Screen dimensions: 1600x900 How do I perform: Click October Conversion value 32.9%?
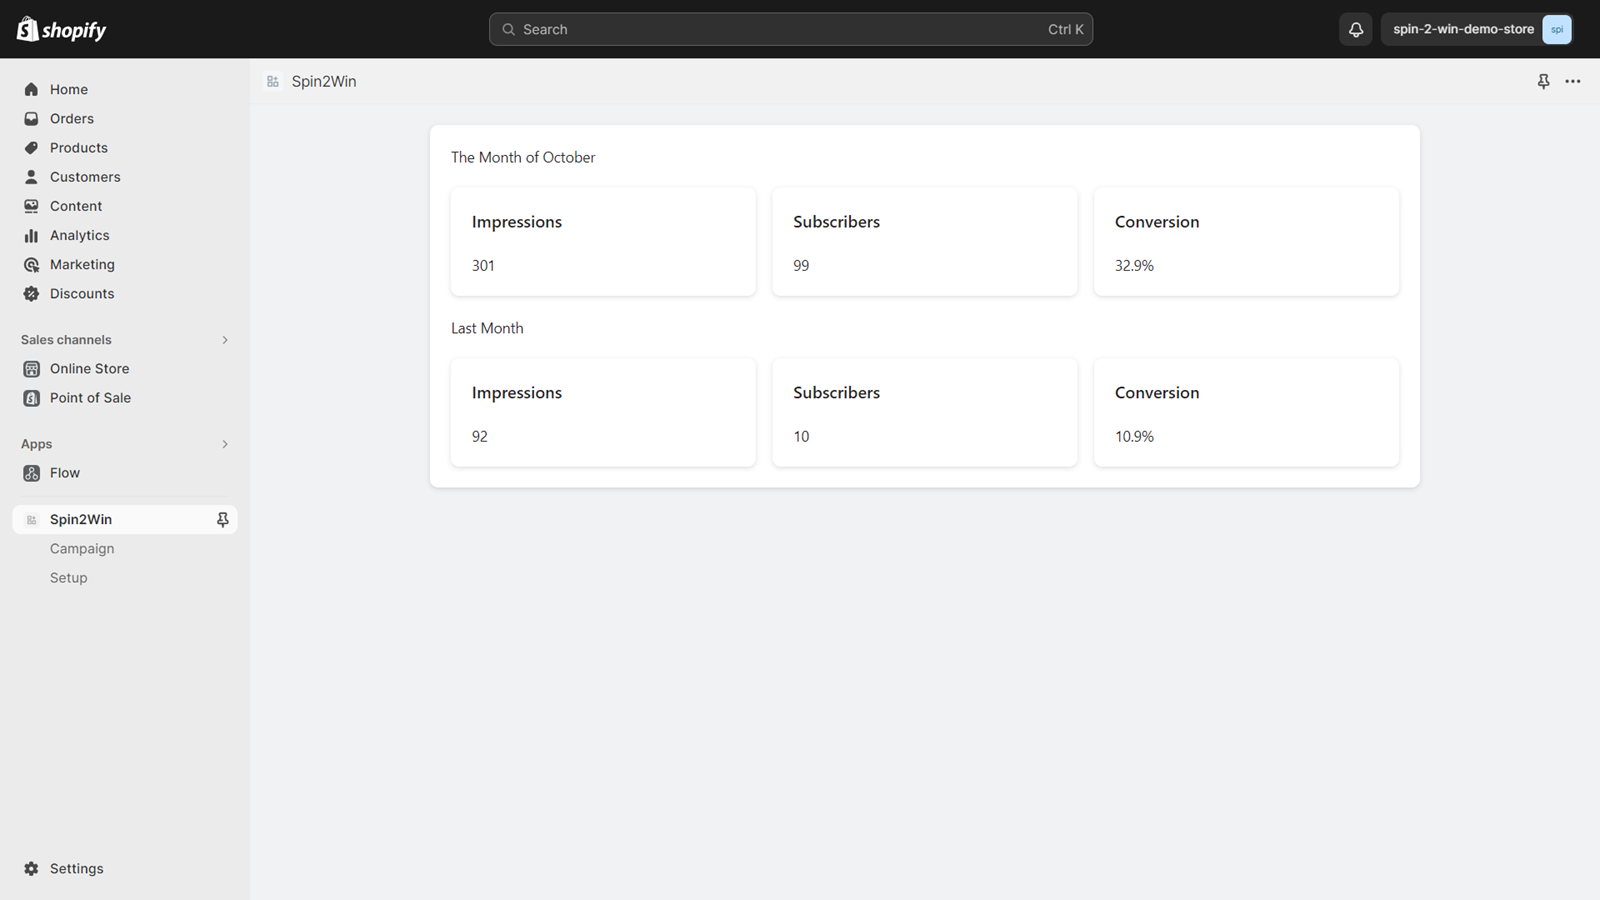[1134, 265]
